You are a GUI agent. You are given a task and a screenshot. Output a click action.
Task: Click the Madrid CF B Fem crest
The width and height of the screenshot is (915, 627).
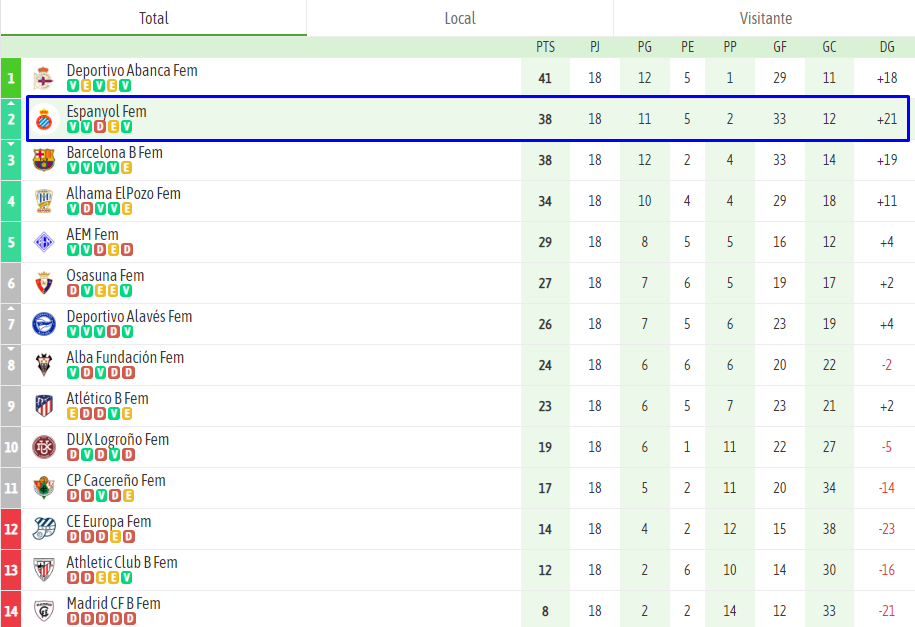pyautogui.click(x=43, y=610)
